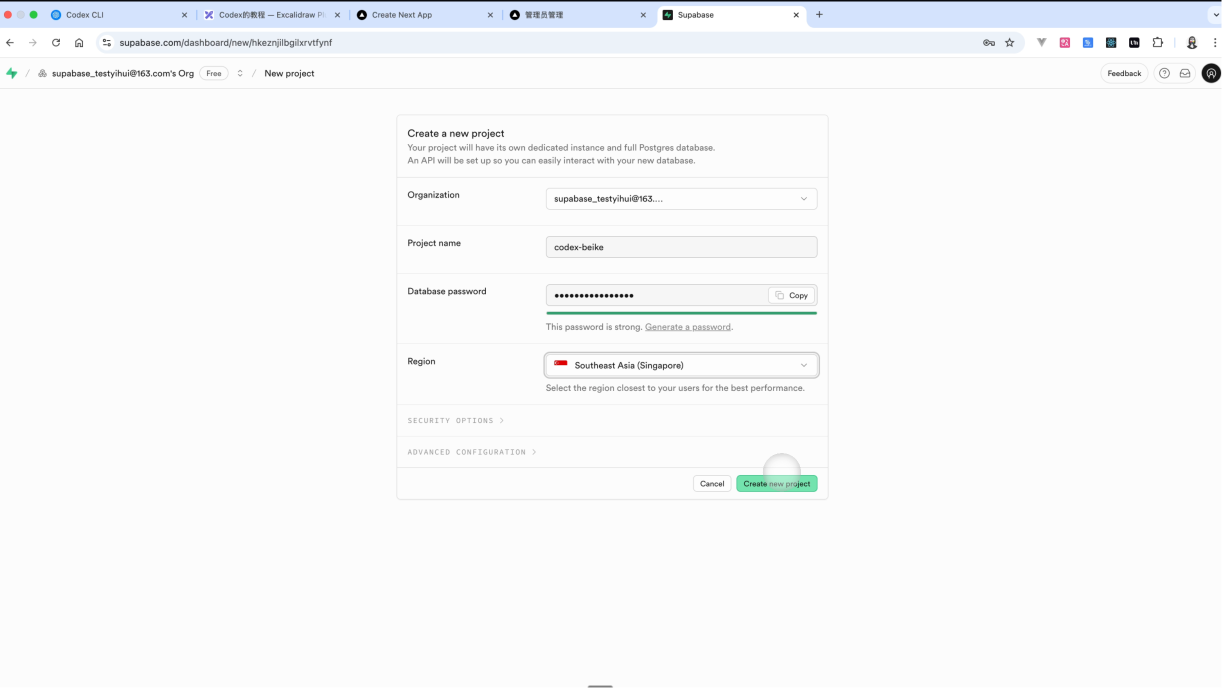This screenshot has width=1222, height=688.
Task: Click the Create new project button
Action: 776,484
